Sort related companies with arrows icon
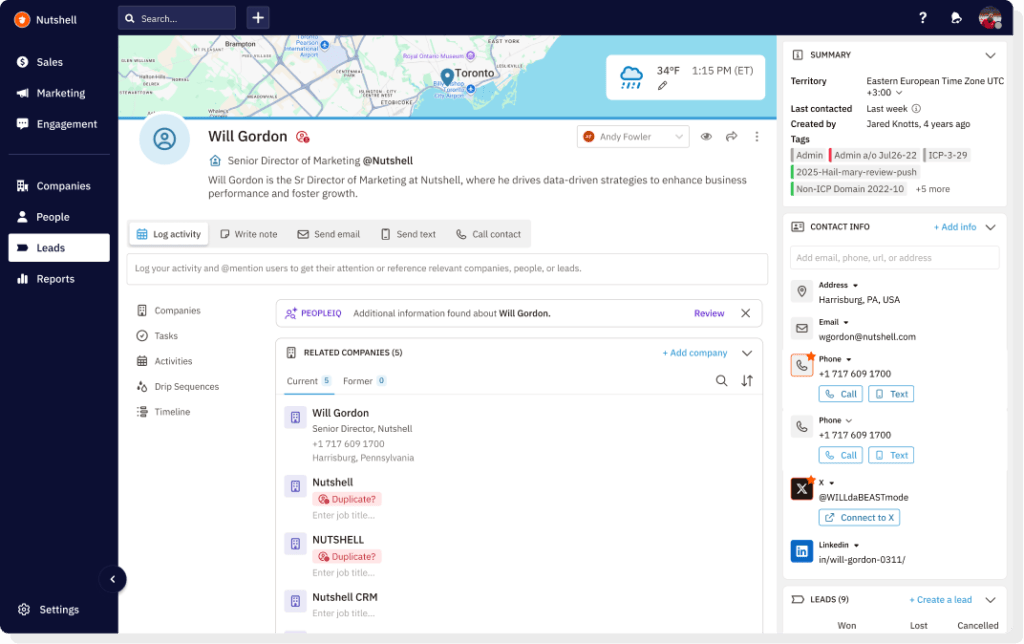 (747, 380)
